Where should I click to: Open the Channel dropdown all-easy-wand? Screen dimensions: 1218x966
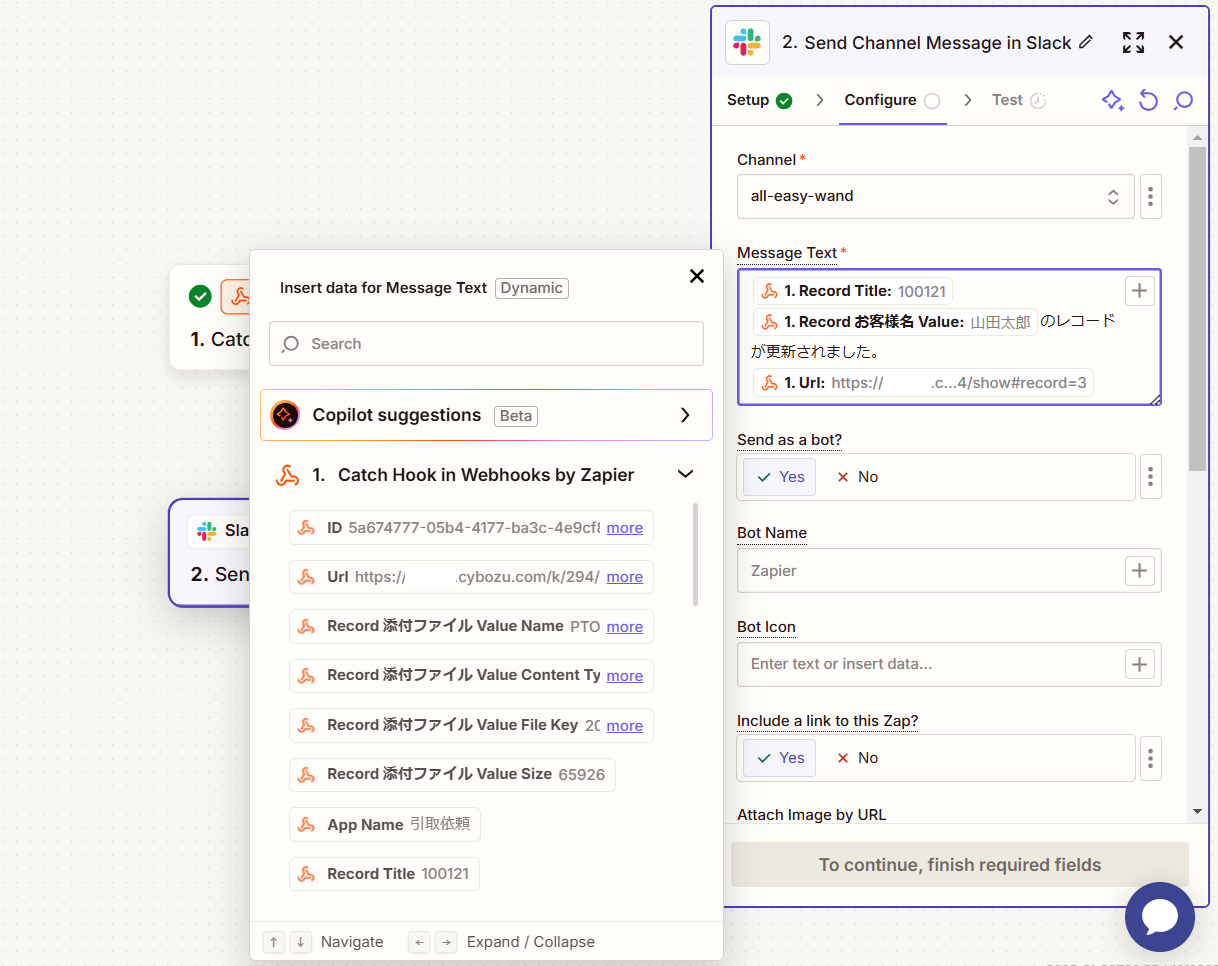[936, 196]
